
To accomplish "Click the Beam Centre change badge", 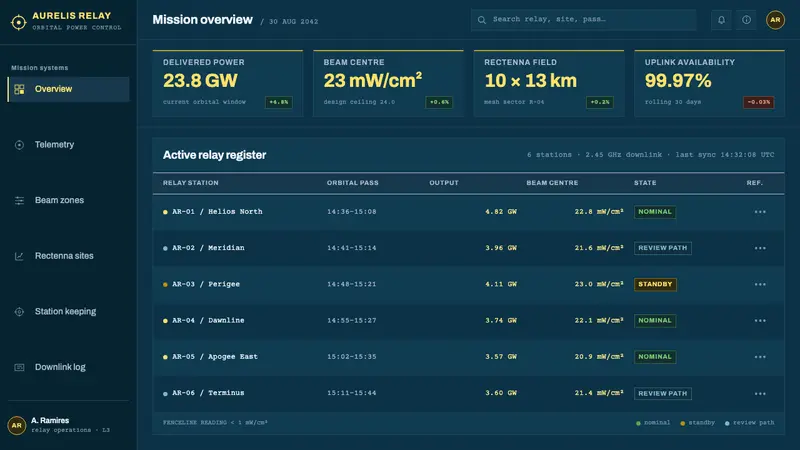I will 439,102.
